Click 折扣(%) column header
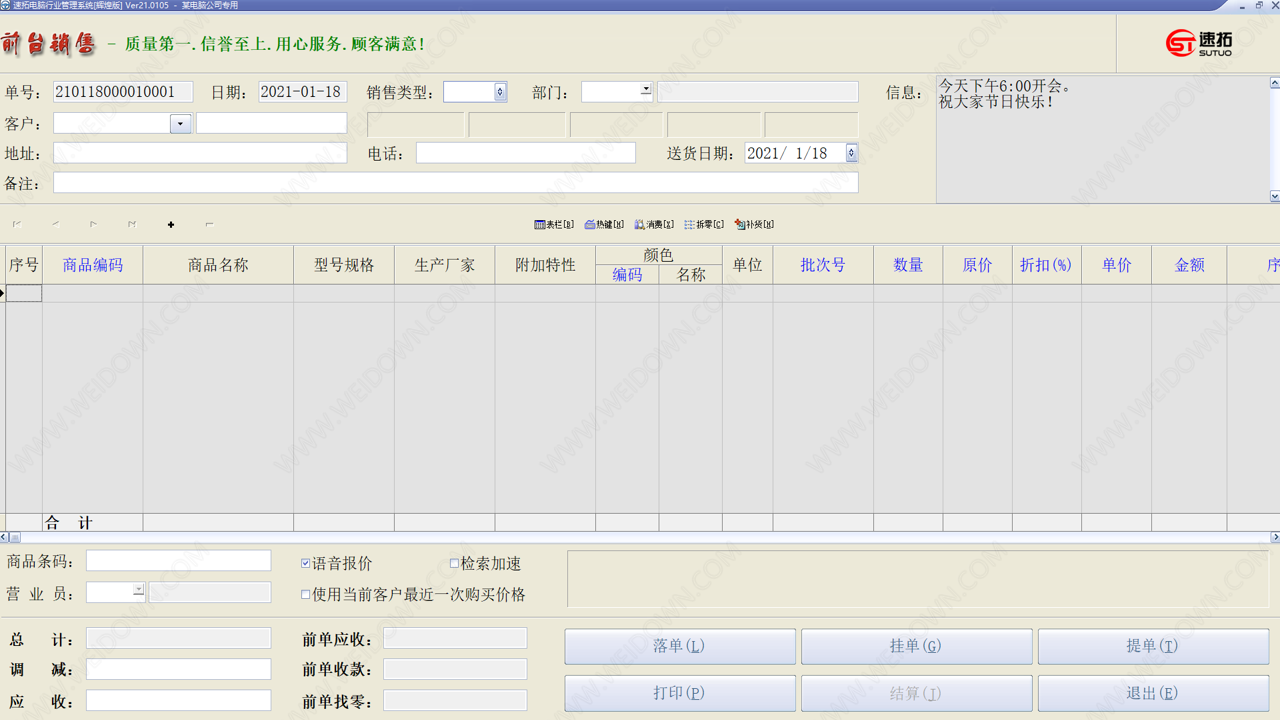The height and width of the screenshot is (720, 1280). pyautogui.click(x=1046, y=265)
